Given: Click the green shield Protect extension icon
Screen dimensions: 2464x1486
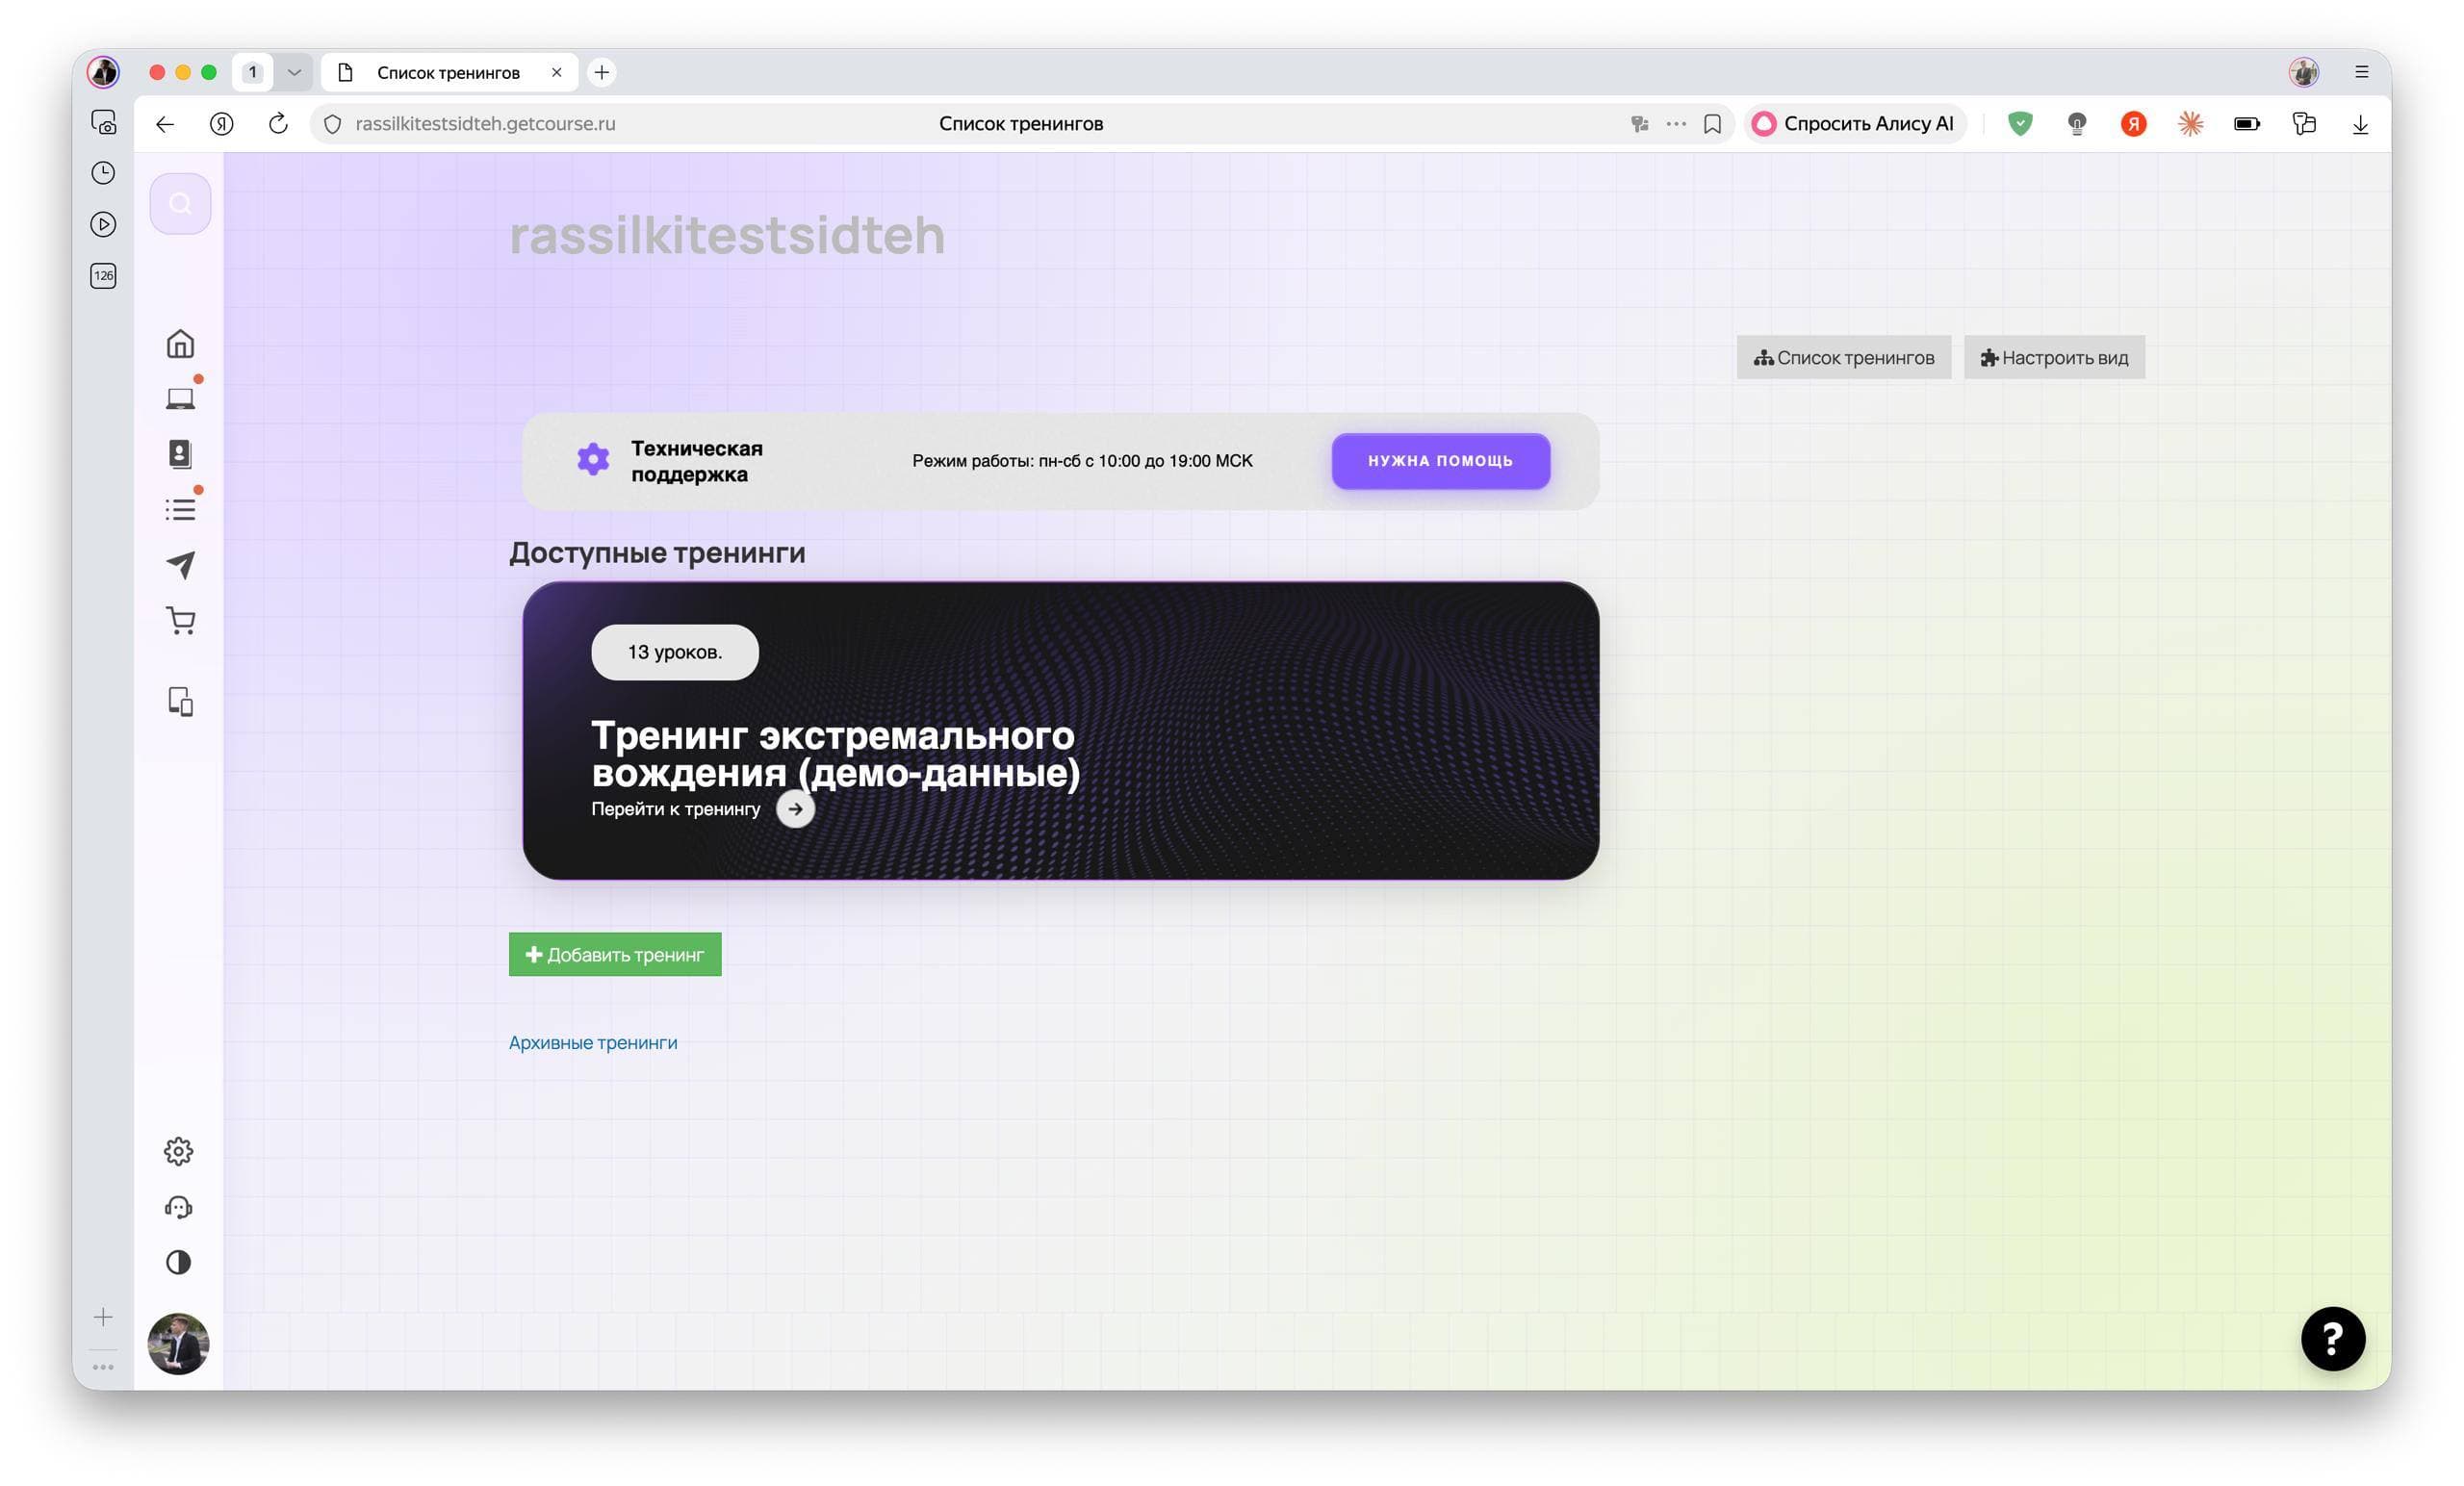Looking at the screenshot, I should tap(2020, 124).
